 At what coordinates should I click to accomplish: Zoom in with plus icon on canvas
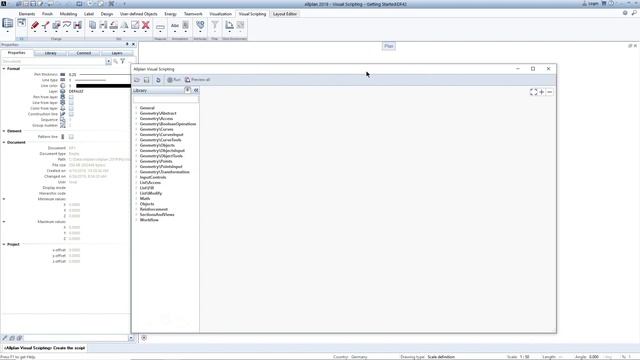click(542, 92)
